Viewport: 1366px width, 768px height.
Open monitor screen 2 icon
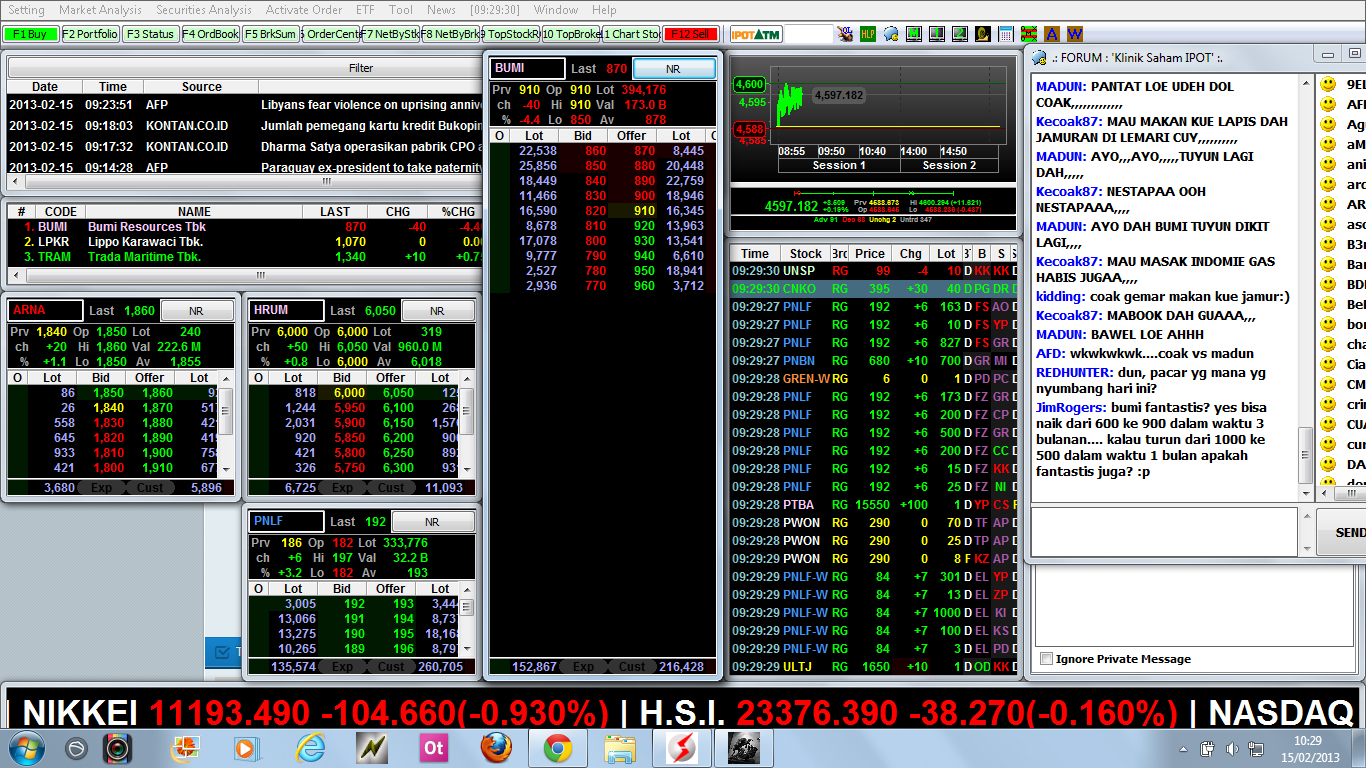959,33
